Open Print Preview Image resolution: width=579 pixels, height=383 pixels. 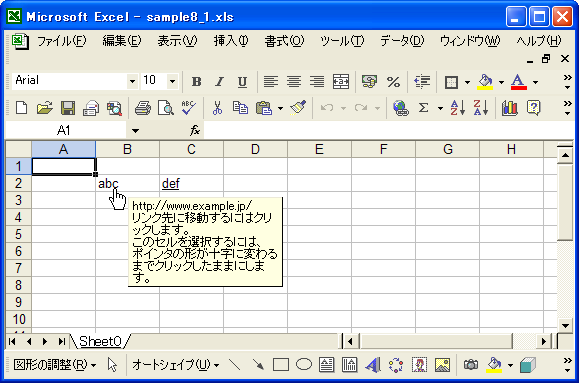[165, 108]
